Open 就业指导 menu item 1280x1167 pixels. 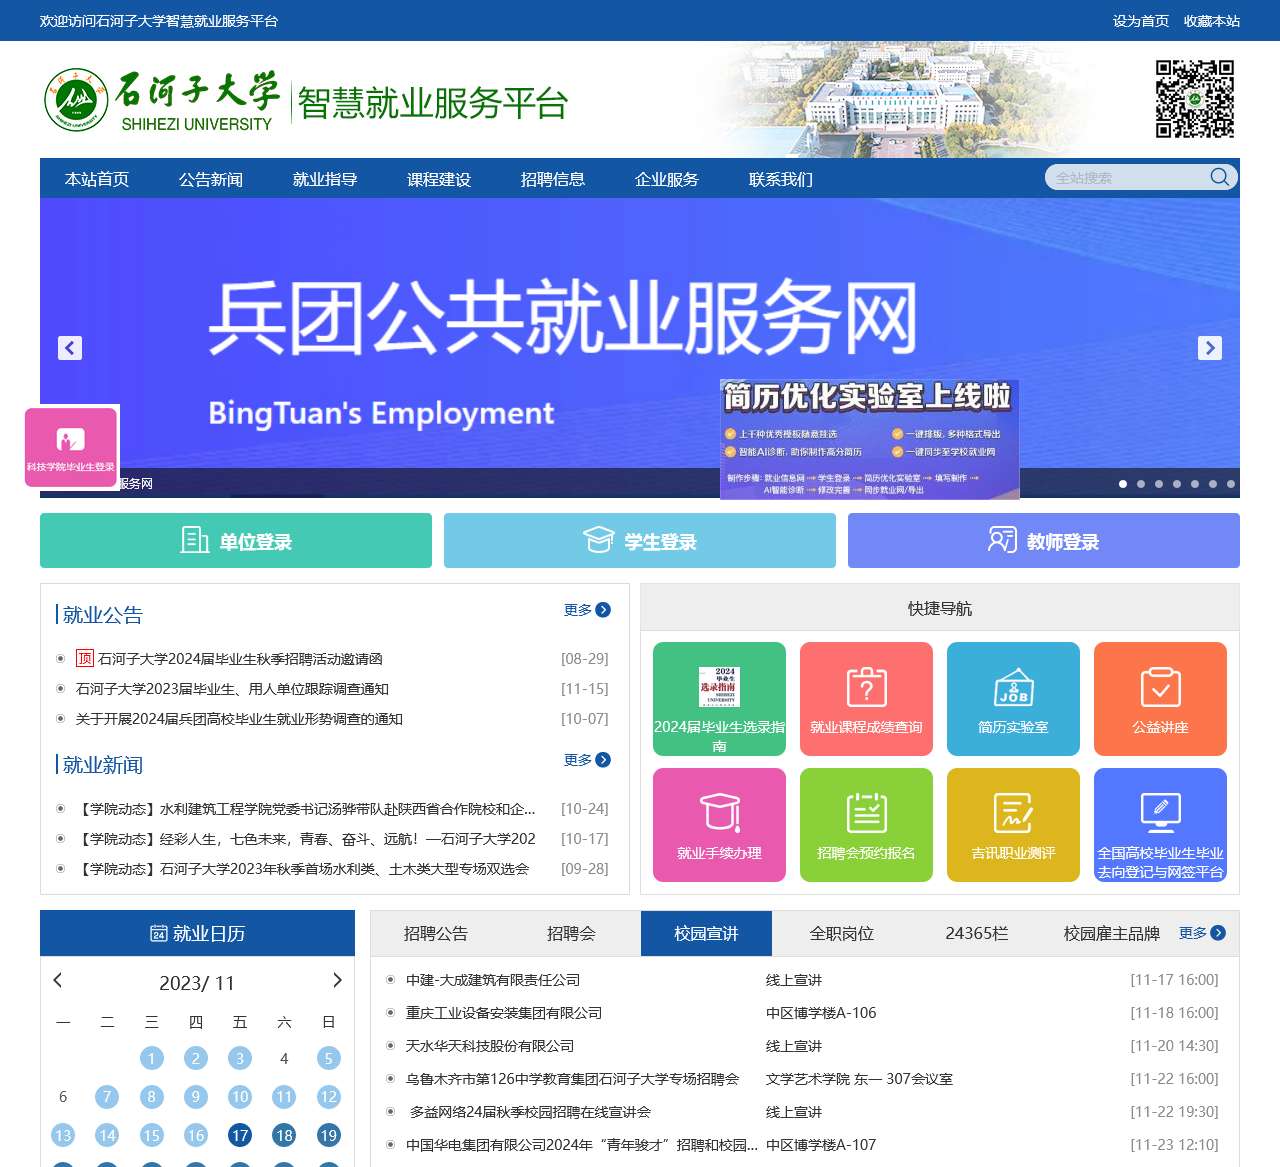pos(325,179)
